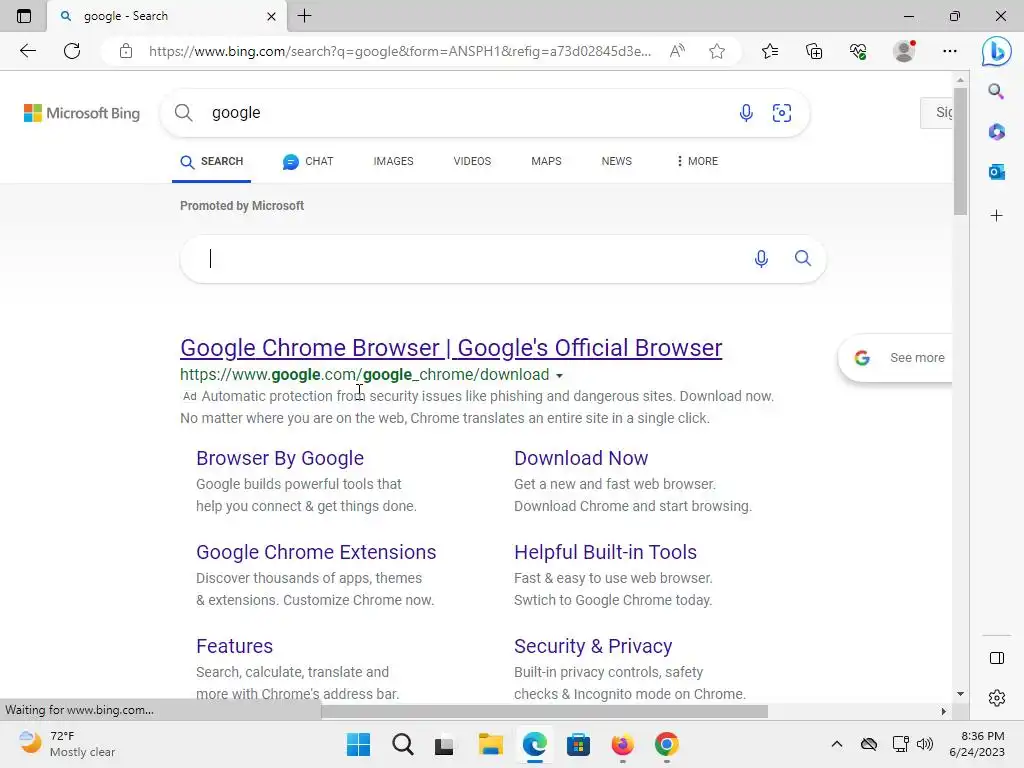1024x768 pixels.
Task: Open Read aloud in the address bar
Action: (x=677, y=51)
